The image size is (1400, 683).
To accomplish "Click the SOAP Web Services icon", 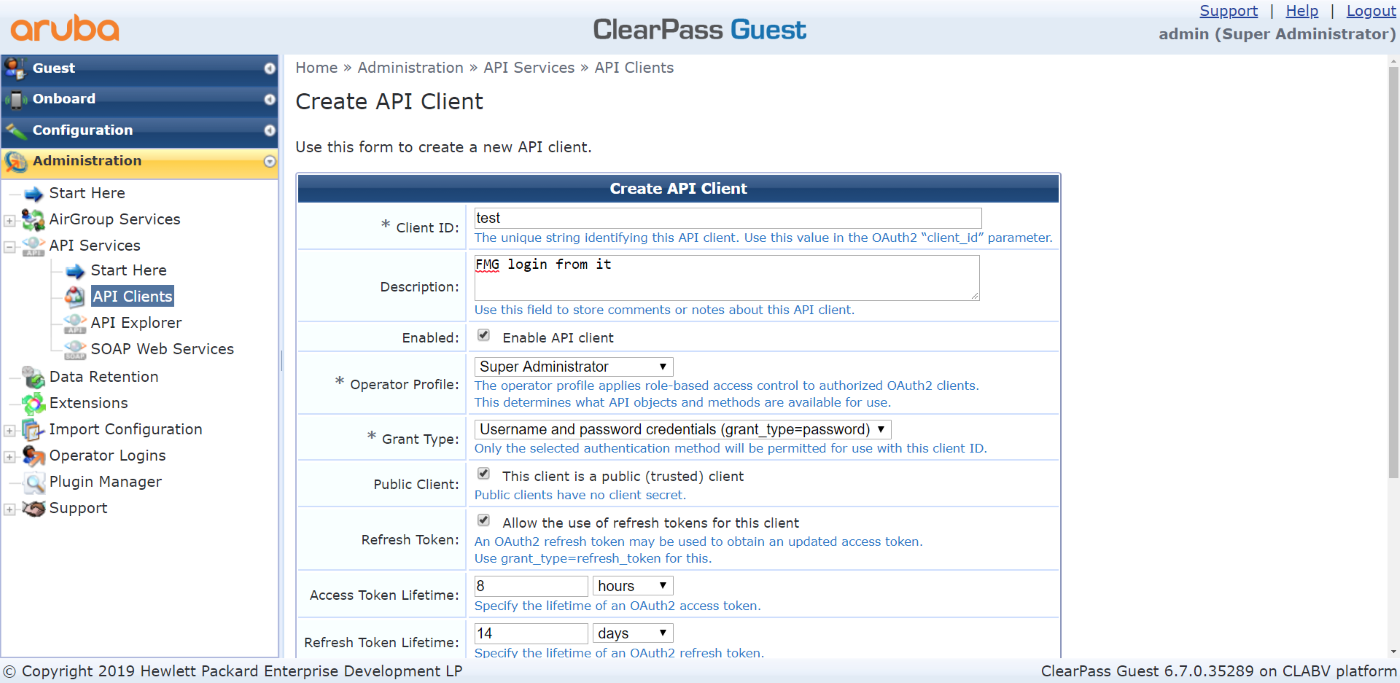I will tap(75, 349).
